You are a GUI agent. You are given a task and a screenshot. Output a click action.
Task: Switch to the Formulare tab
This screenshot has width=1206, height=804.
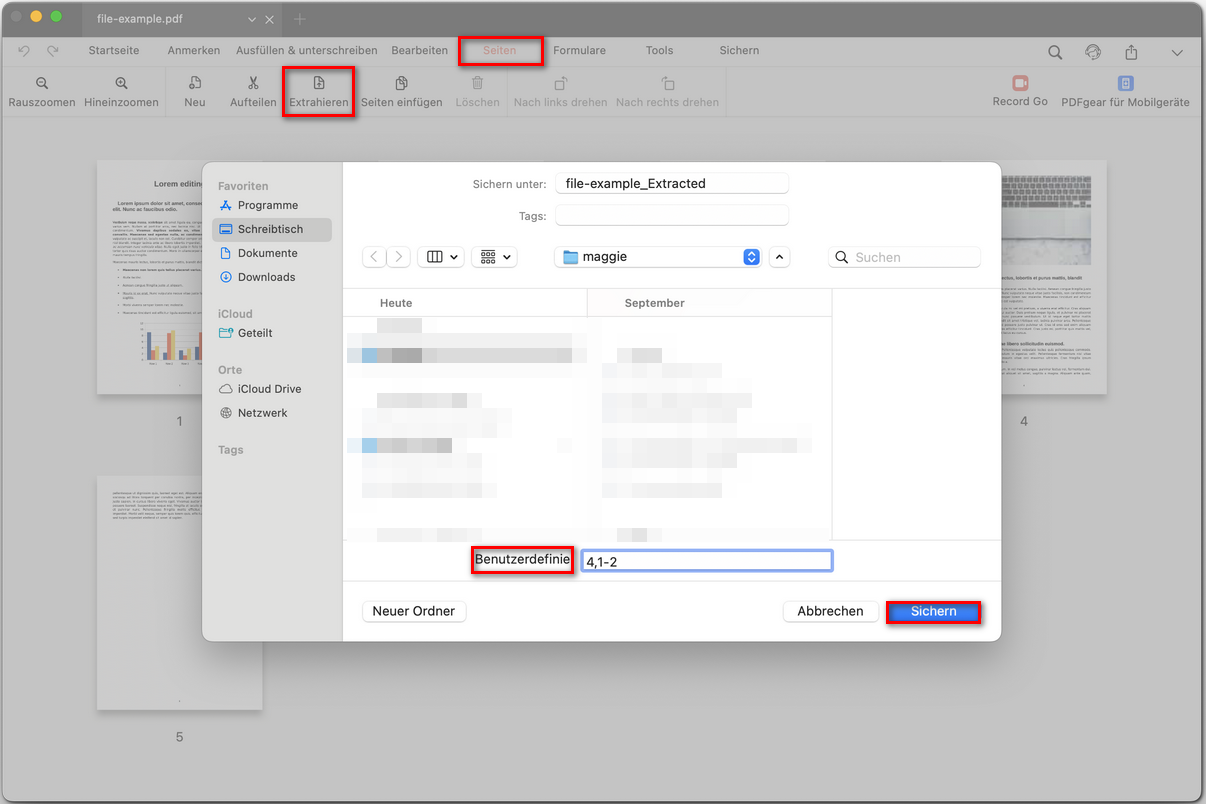pos(579,50)
